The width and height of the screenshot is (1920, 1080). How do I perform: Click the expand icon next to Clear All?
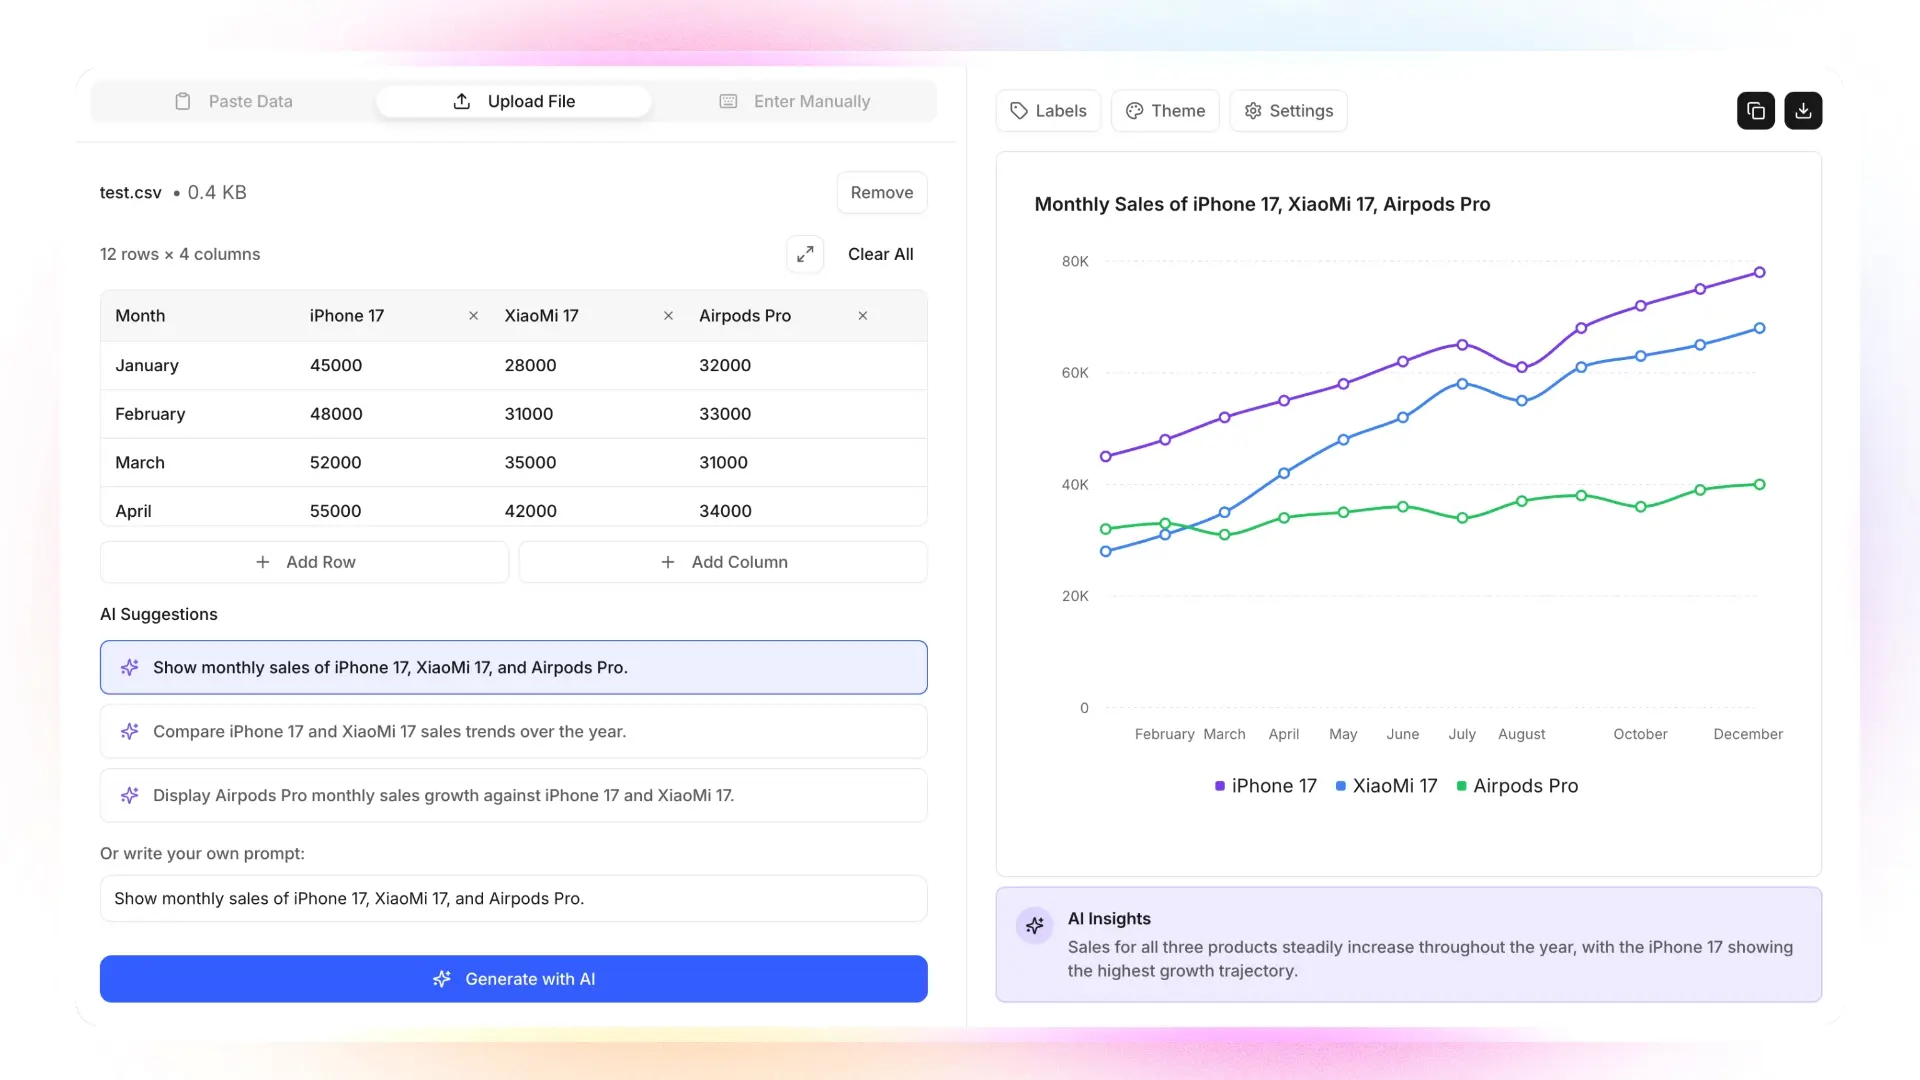click(x=805, y=253)
